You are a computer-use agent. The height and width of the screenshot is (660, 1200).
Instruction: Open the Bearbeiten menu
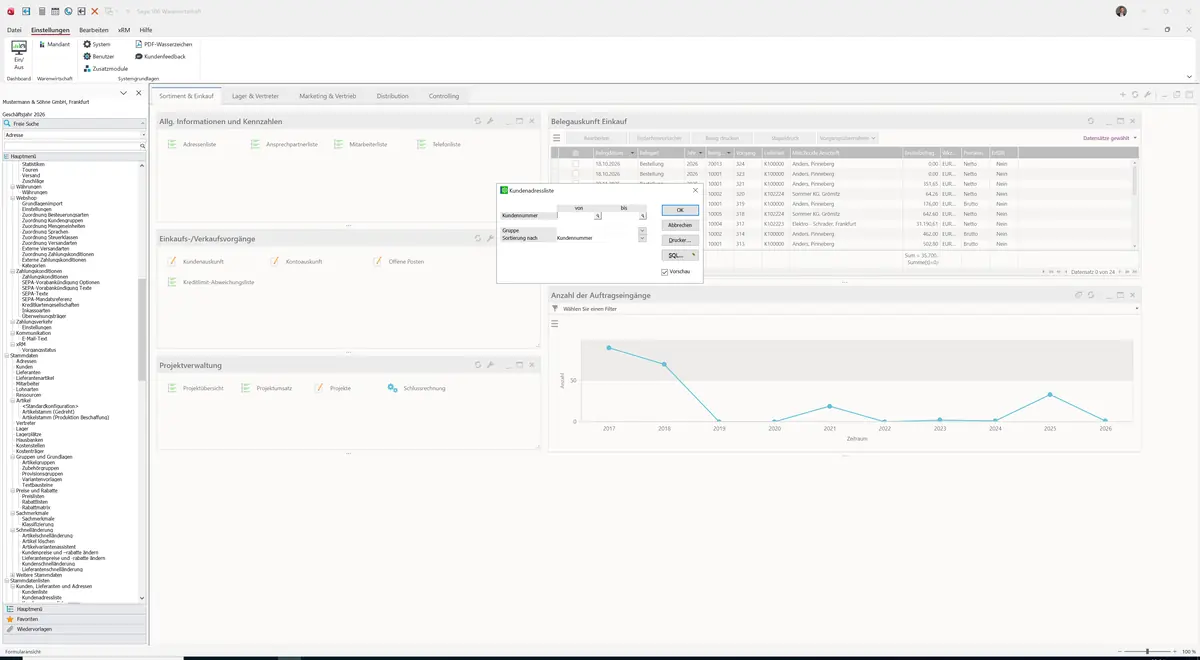(x=94, y=30)
